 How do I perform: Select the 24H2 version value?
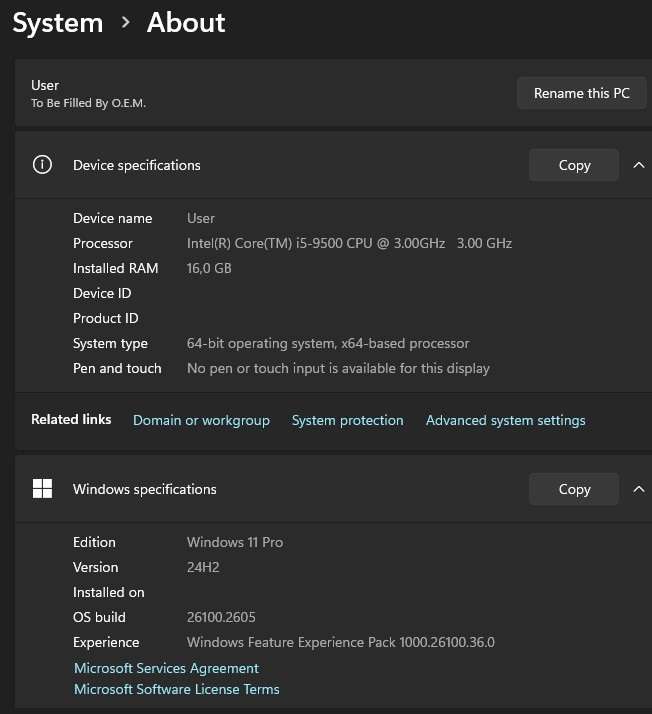(203, 567)
